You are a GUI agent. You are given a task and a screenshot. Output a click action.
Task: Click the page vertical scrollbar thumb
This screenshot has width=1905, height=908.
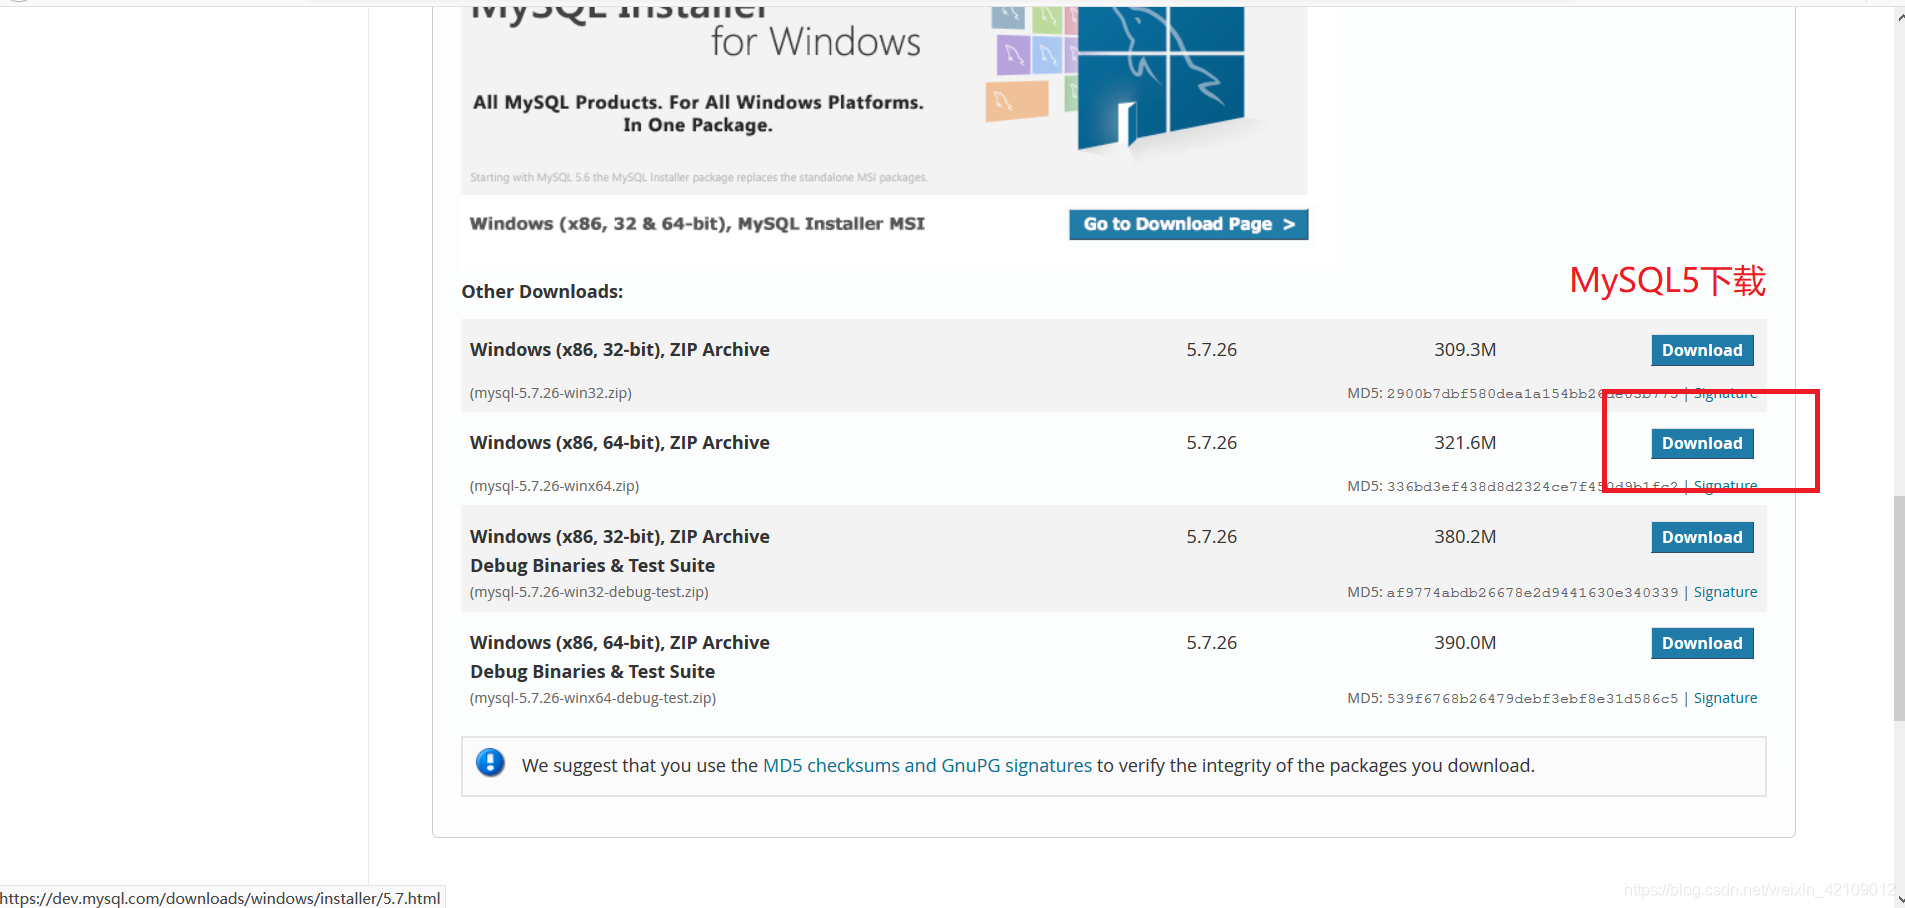[x=1899, y=608]
